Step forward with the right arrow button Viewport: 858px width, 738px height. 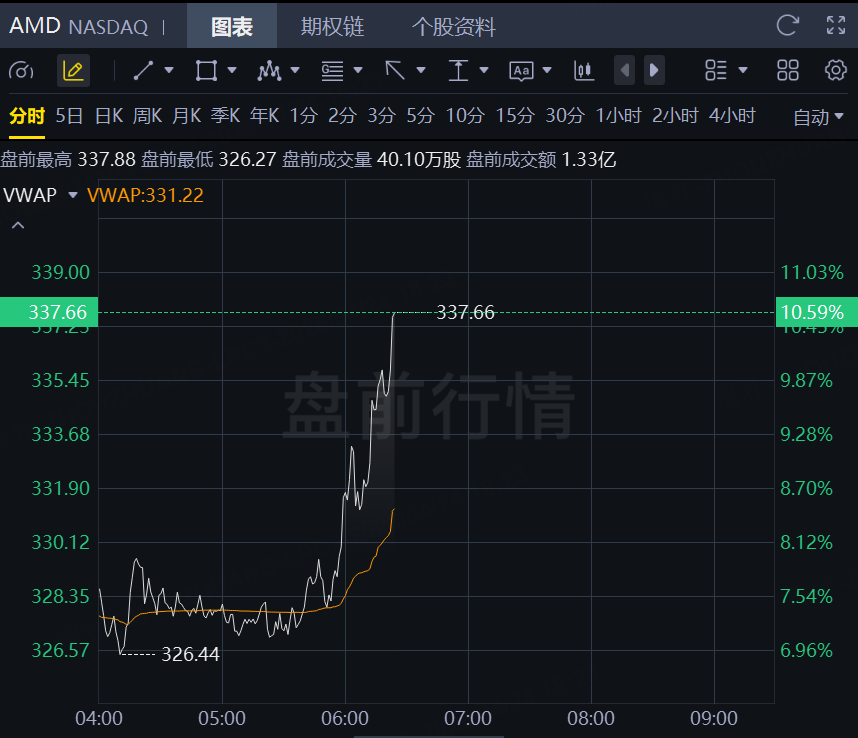654,70
